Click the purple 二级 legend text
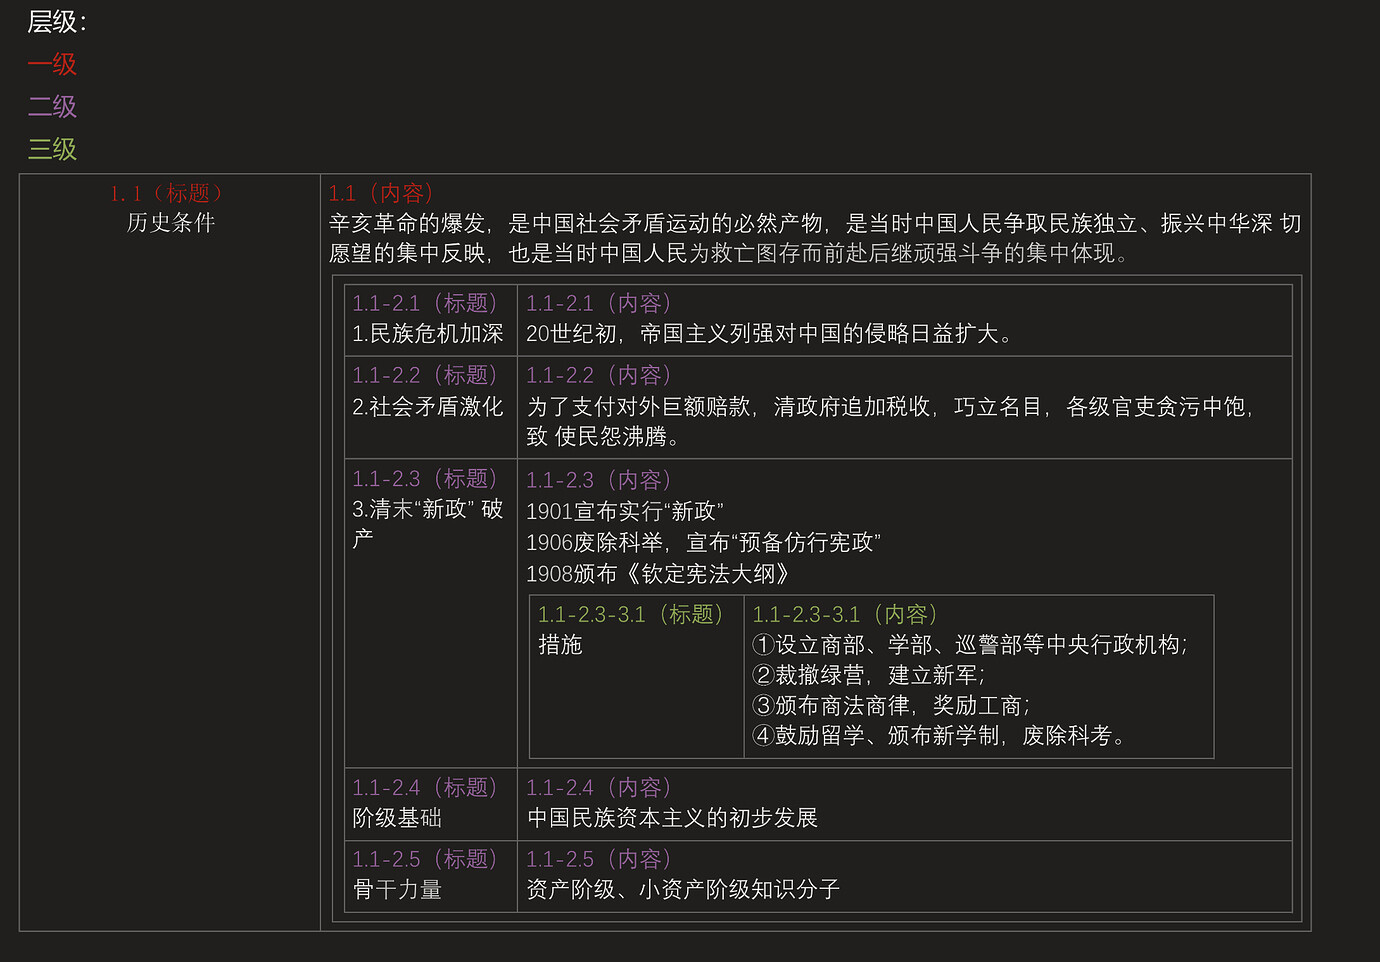 (x=52, y=106)
